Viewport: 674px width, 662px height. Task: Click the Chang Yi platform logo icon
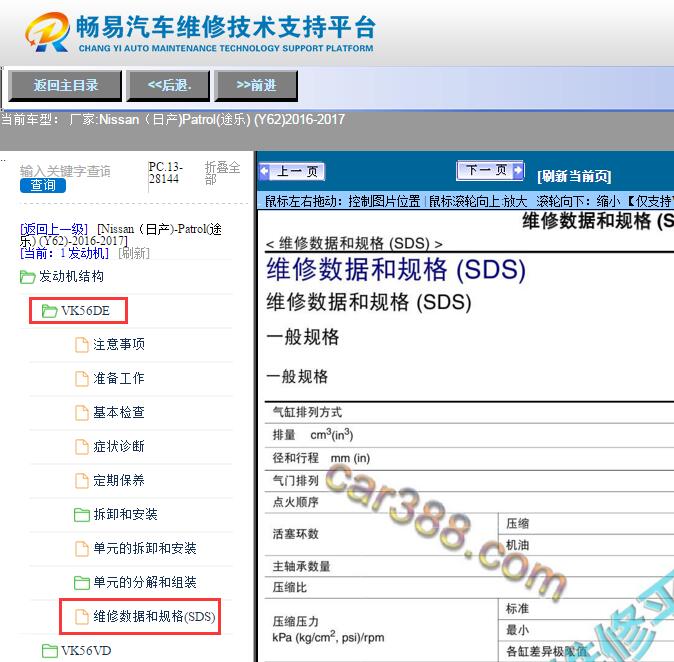(x=47, y=32)
